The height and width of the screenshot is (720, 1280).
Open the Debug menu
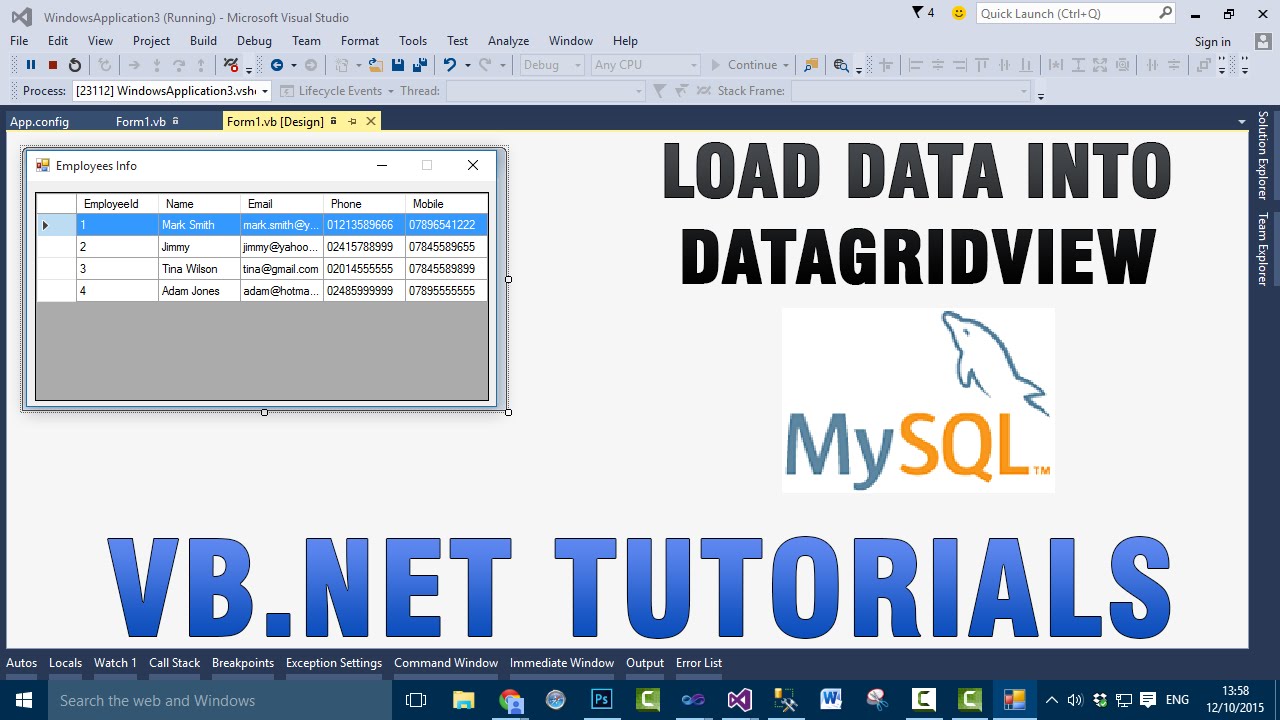(x=254, y=41)
